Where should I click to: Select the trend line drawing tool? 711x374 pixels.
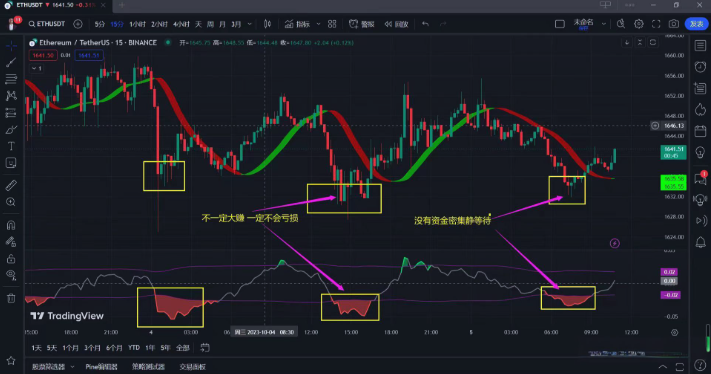[11, 63]
